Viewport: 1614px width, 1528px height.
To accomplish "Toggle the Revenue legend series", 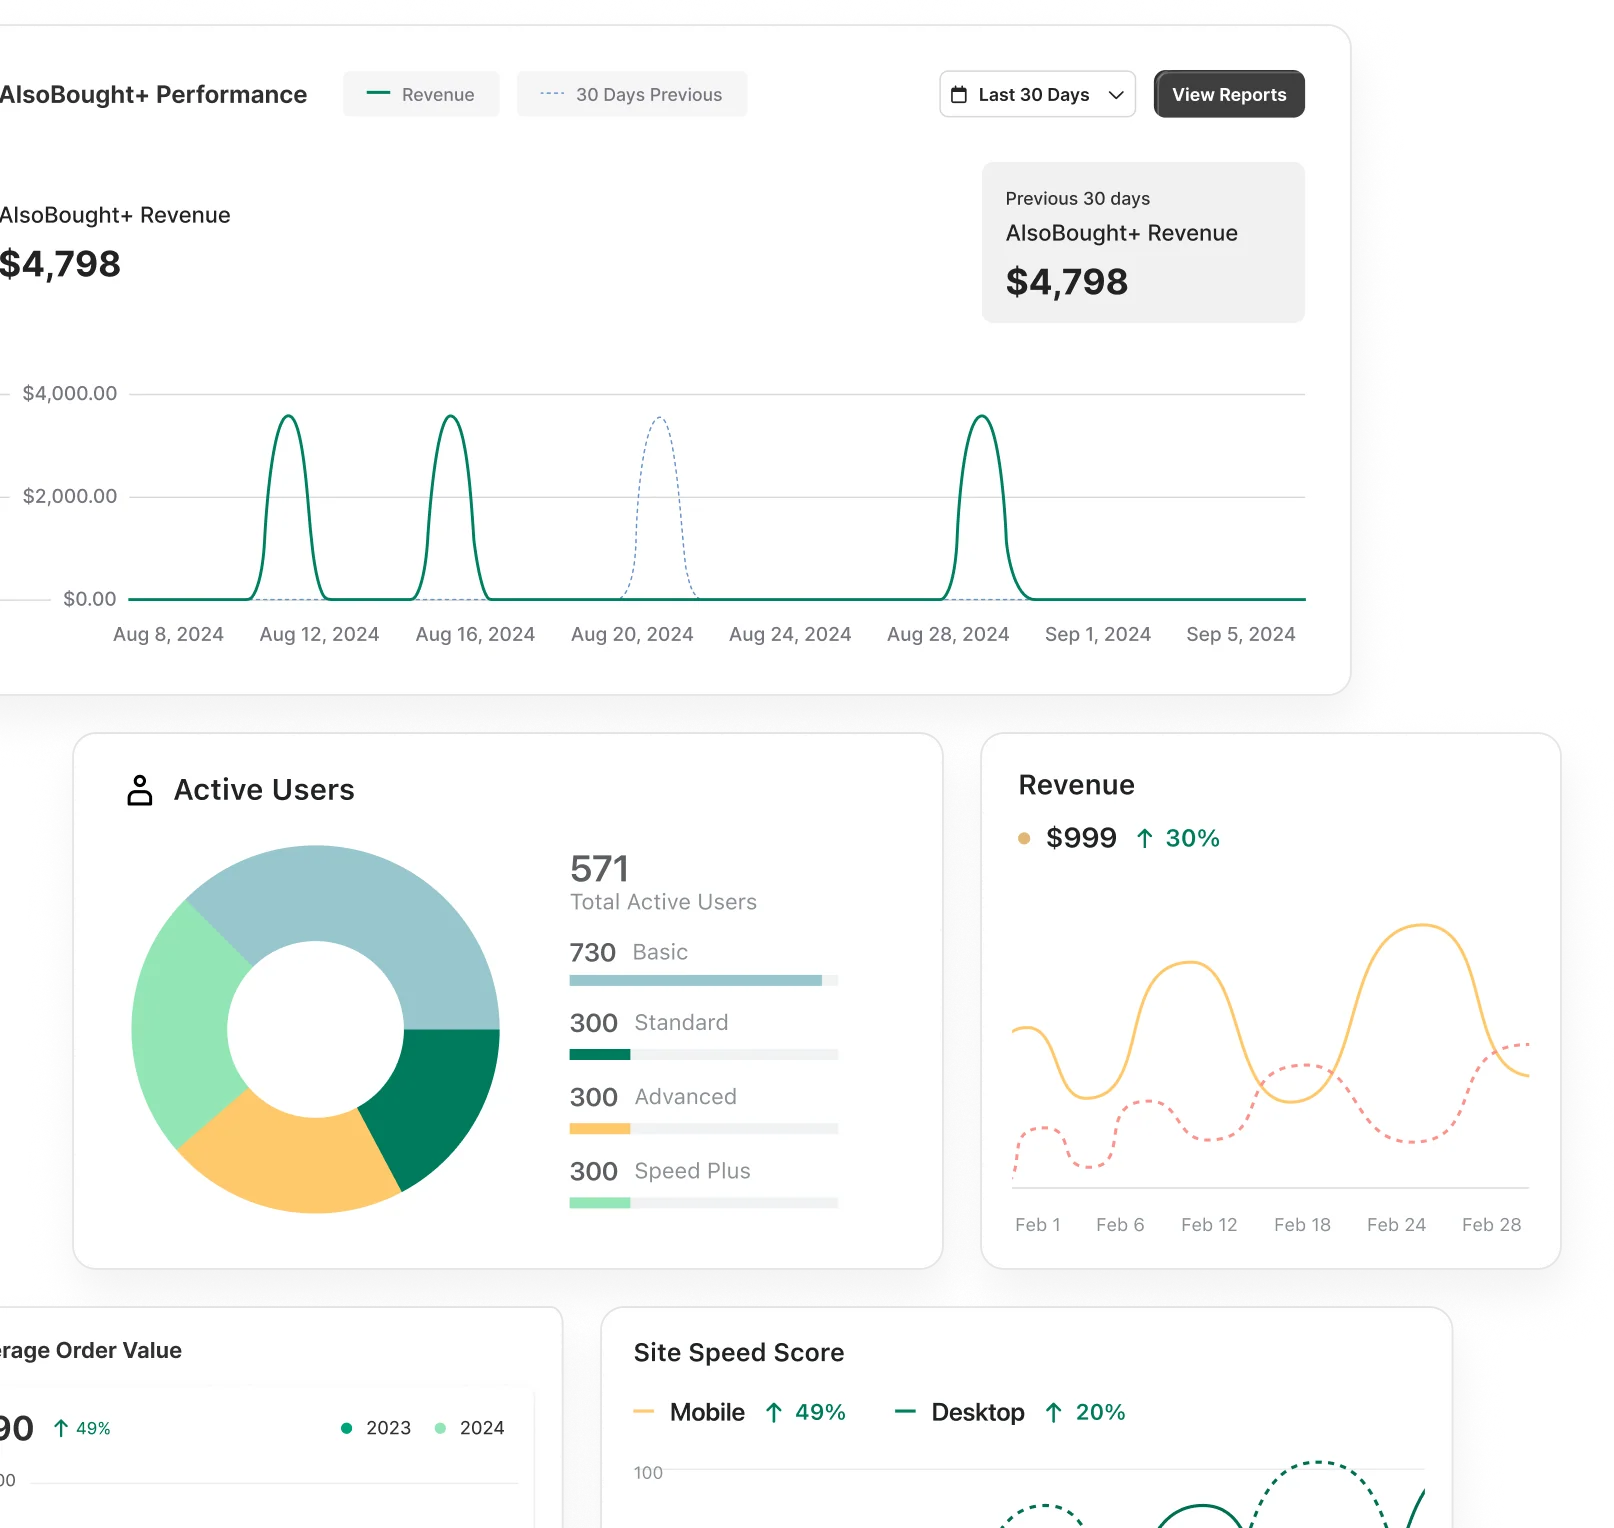I will click(x=421, y=94).
